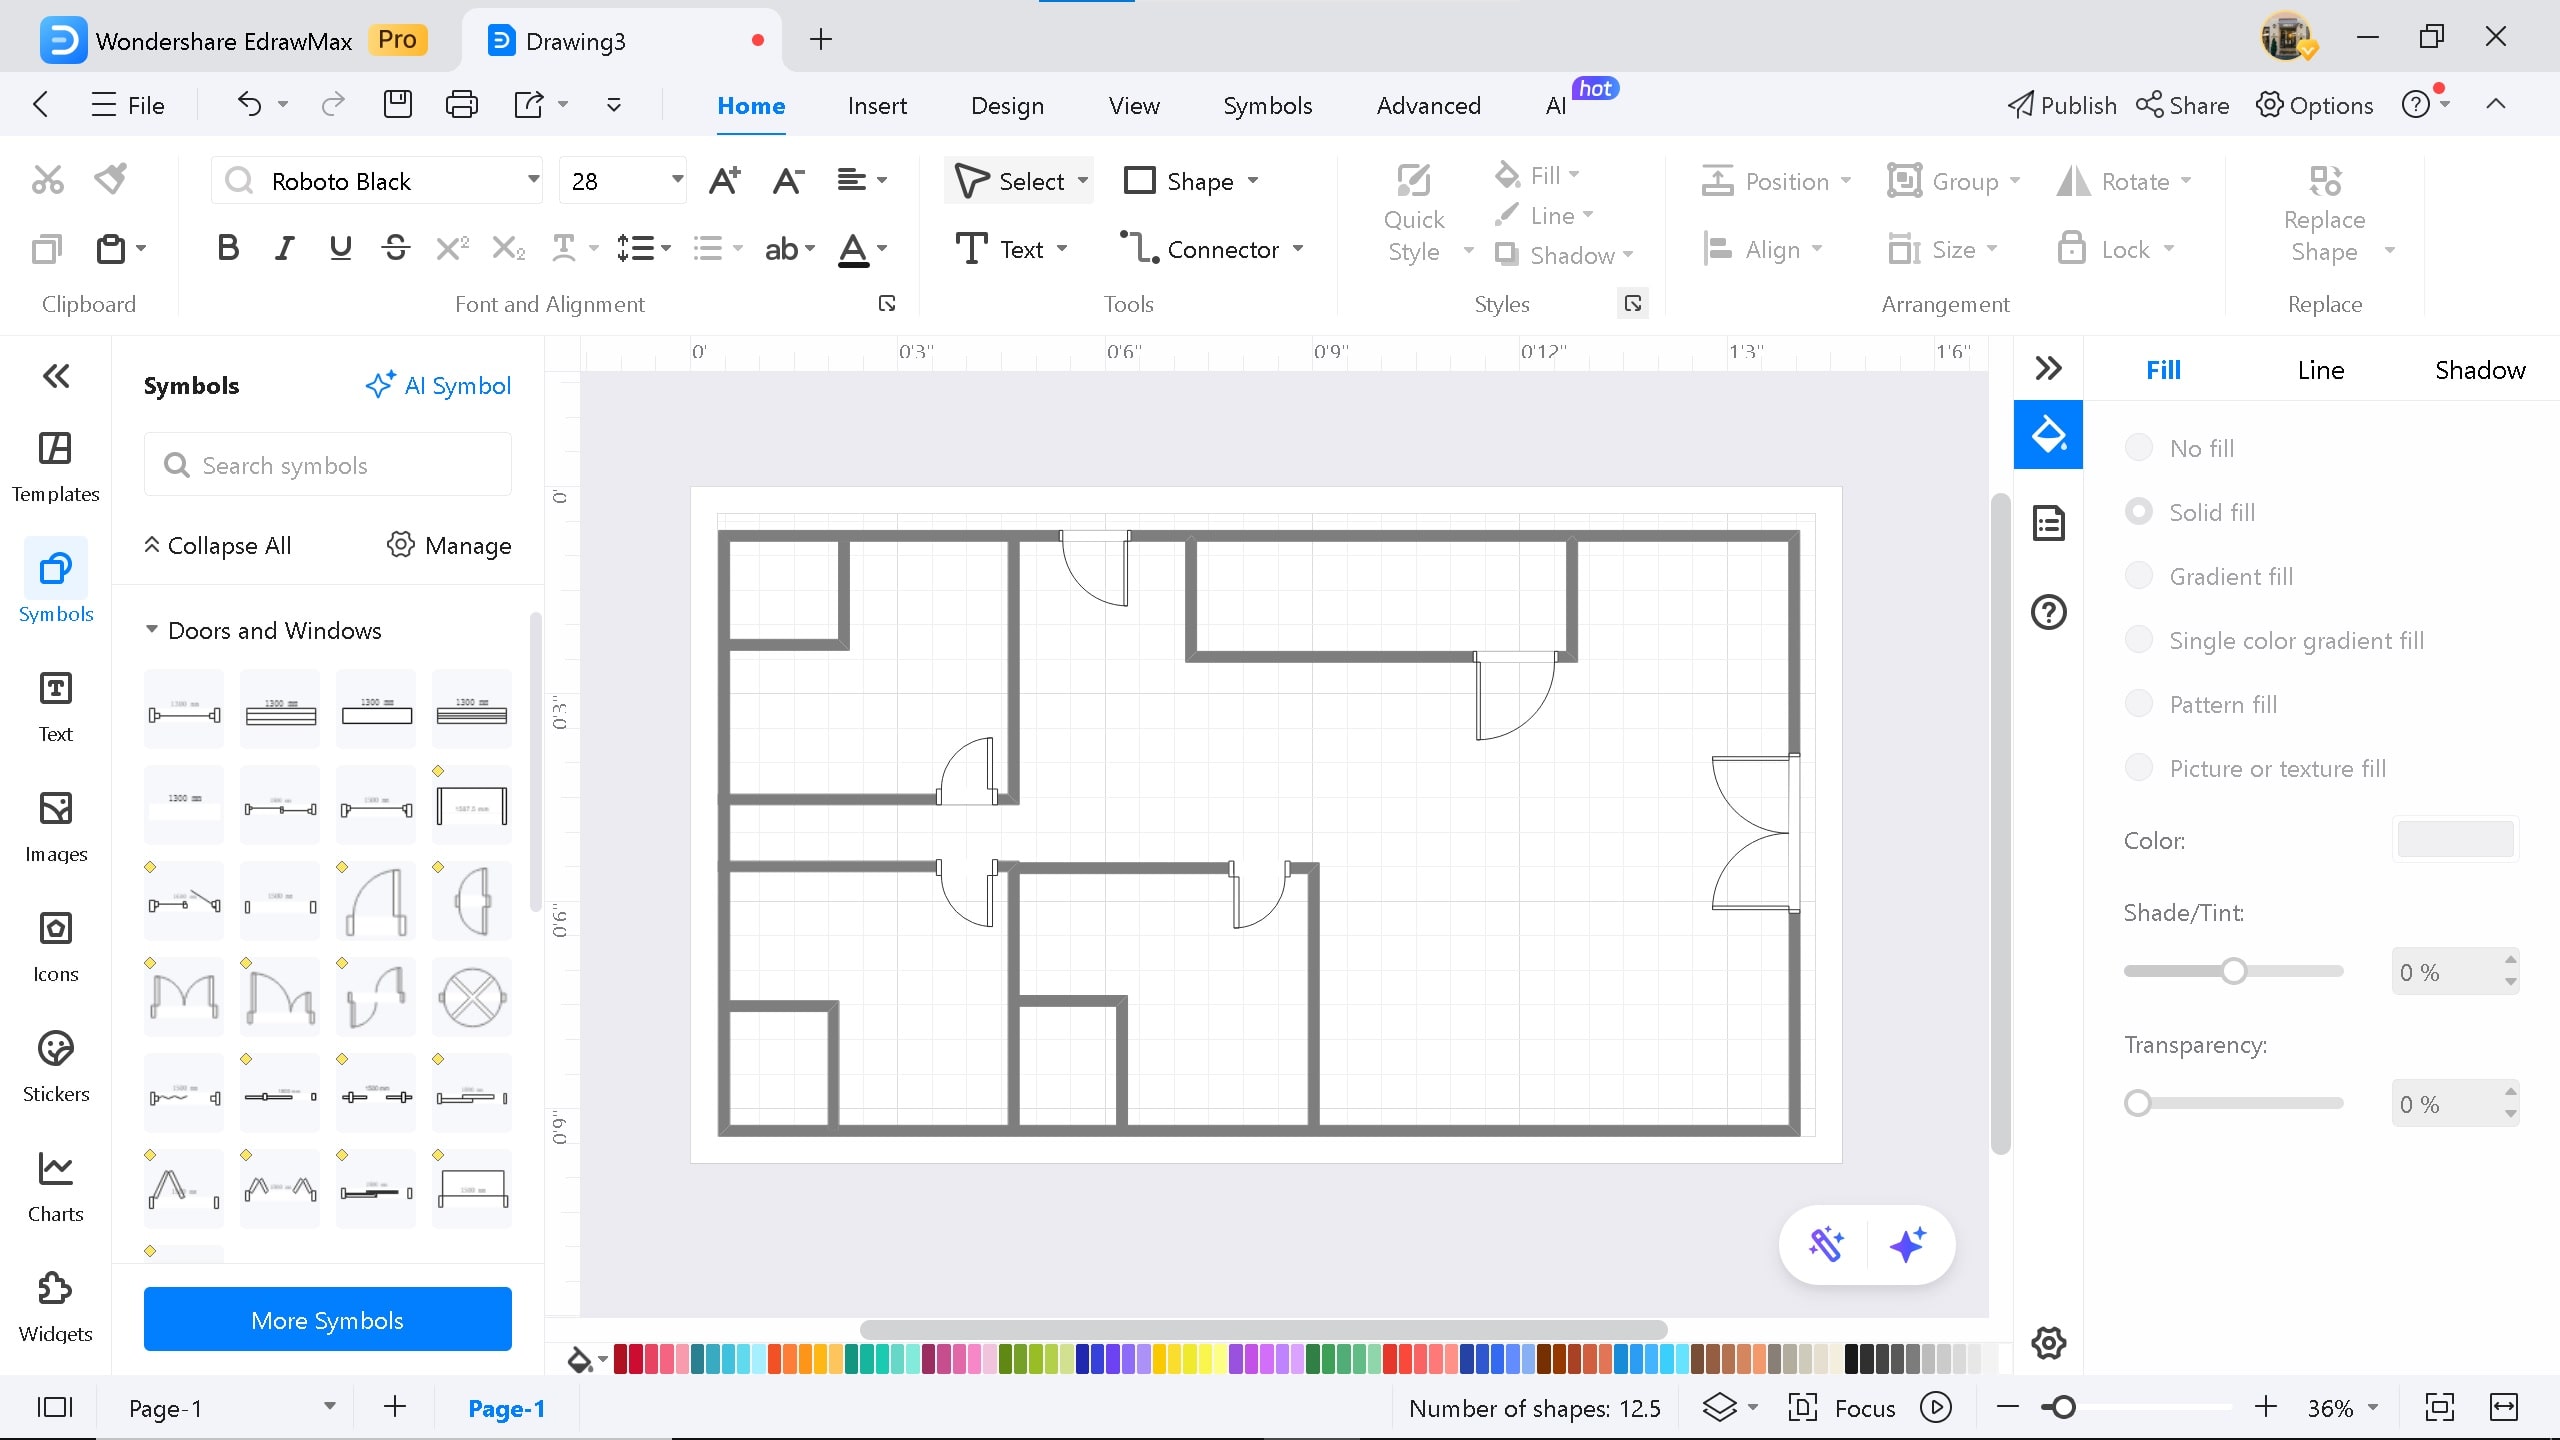
Task: Collapse the Doors and Windows category
Action: 152,630
